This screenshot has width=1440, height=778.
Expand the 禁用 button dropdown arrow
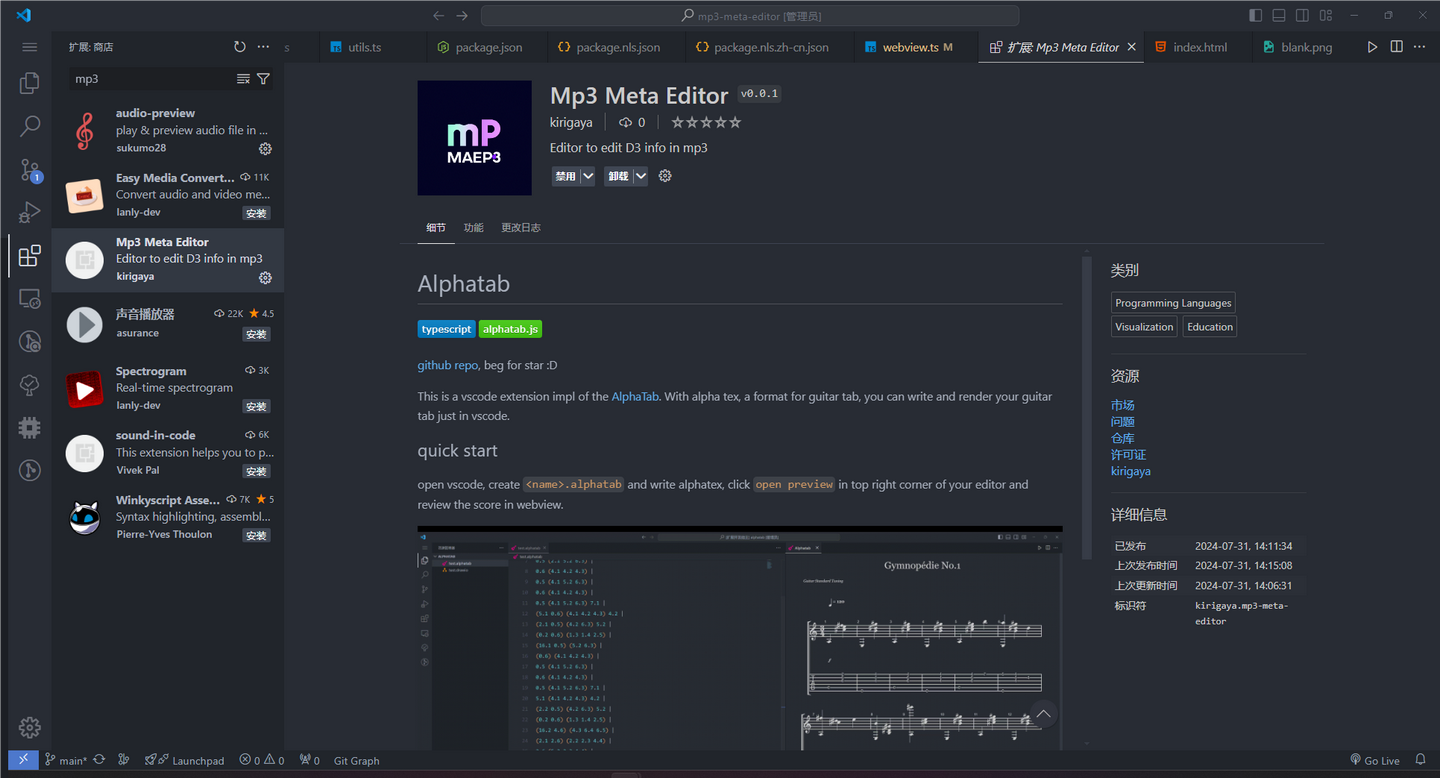[x=586, y=175]
